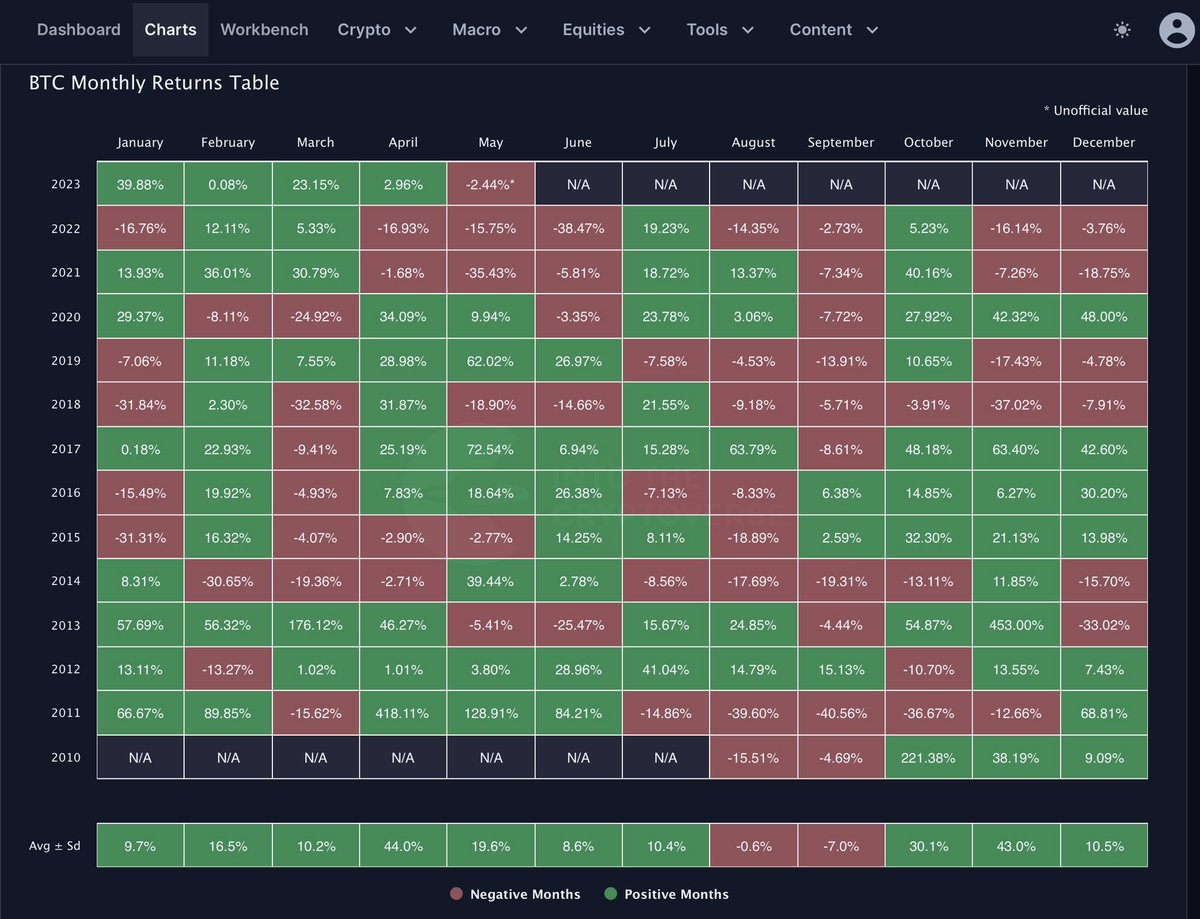Click the green Positive Months legend dot
This screenshot has height=919, width=1200.
click(x=612, y=894)
